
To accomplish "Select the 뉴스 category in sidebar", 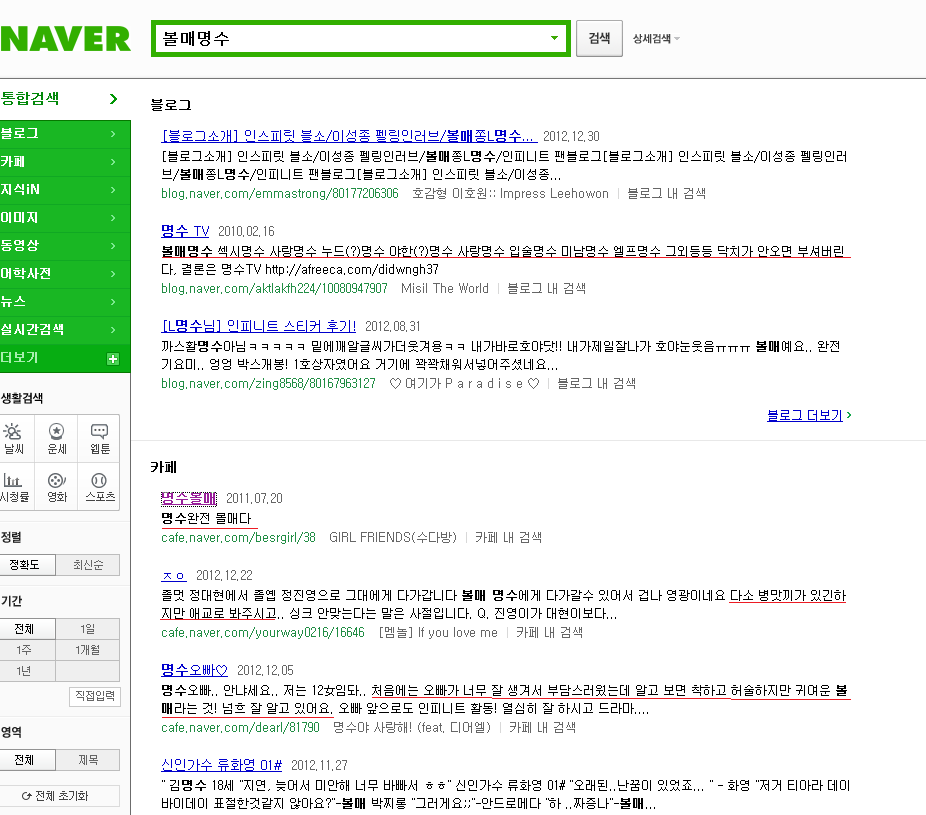I will click(65, 302).
